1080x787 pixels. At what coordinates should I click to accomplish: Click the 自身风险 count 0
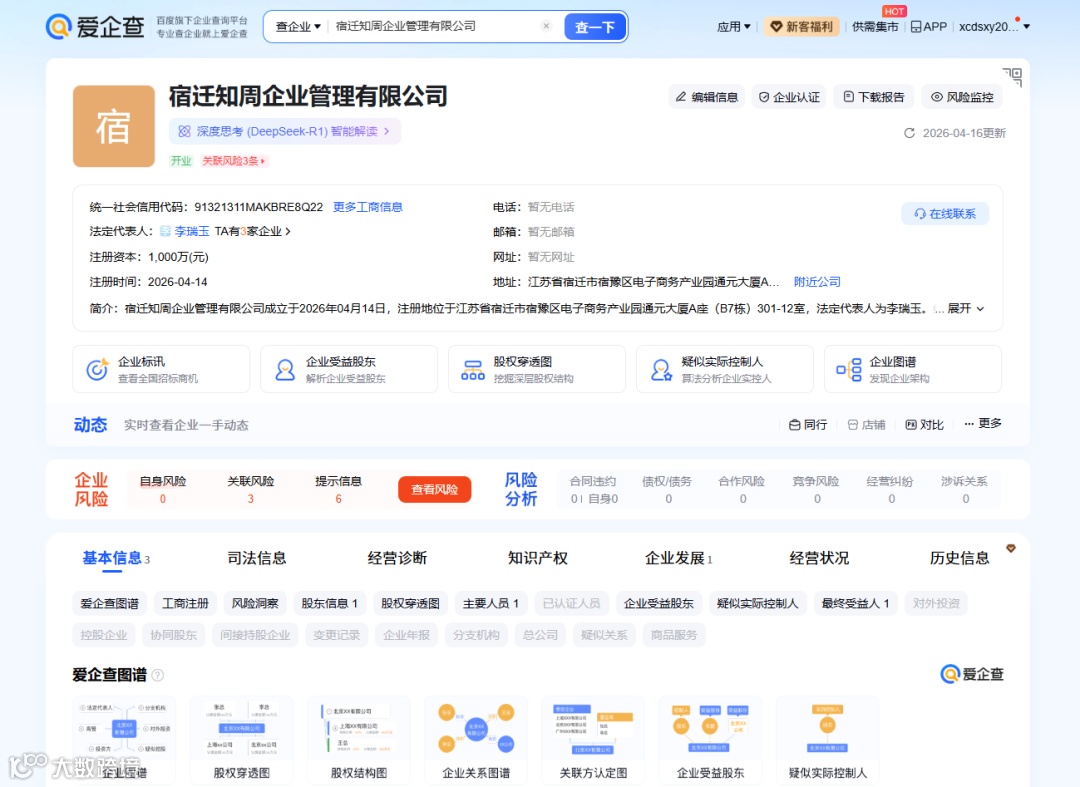pyautogui.click(x=163, y=499)
